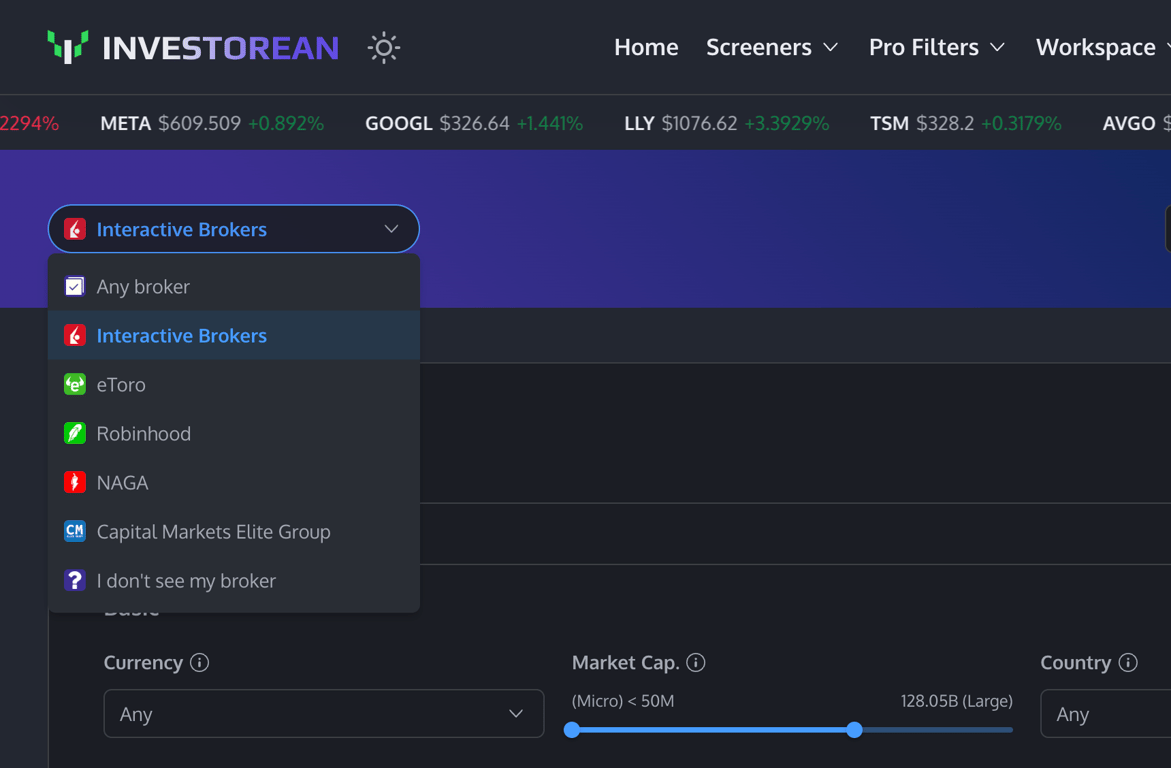The height and width of the screenshot is (768, 1171).
Task: Click the NAGA red logo icon
Action: pos(75,483)
